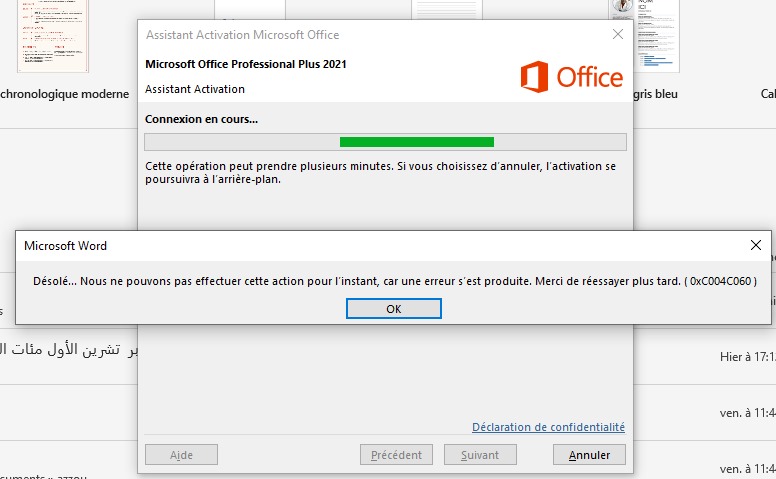Click the Précédent button

396,455
